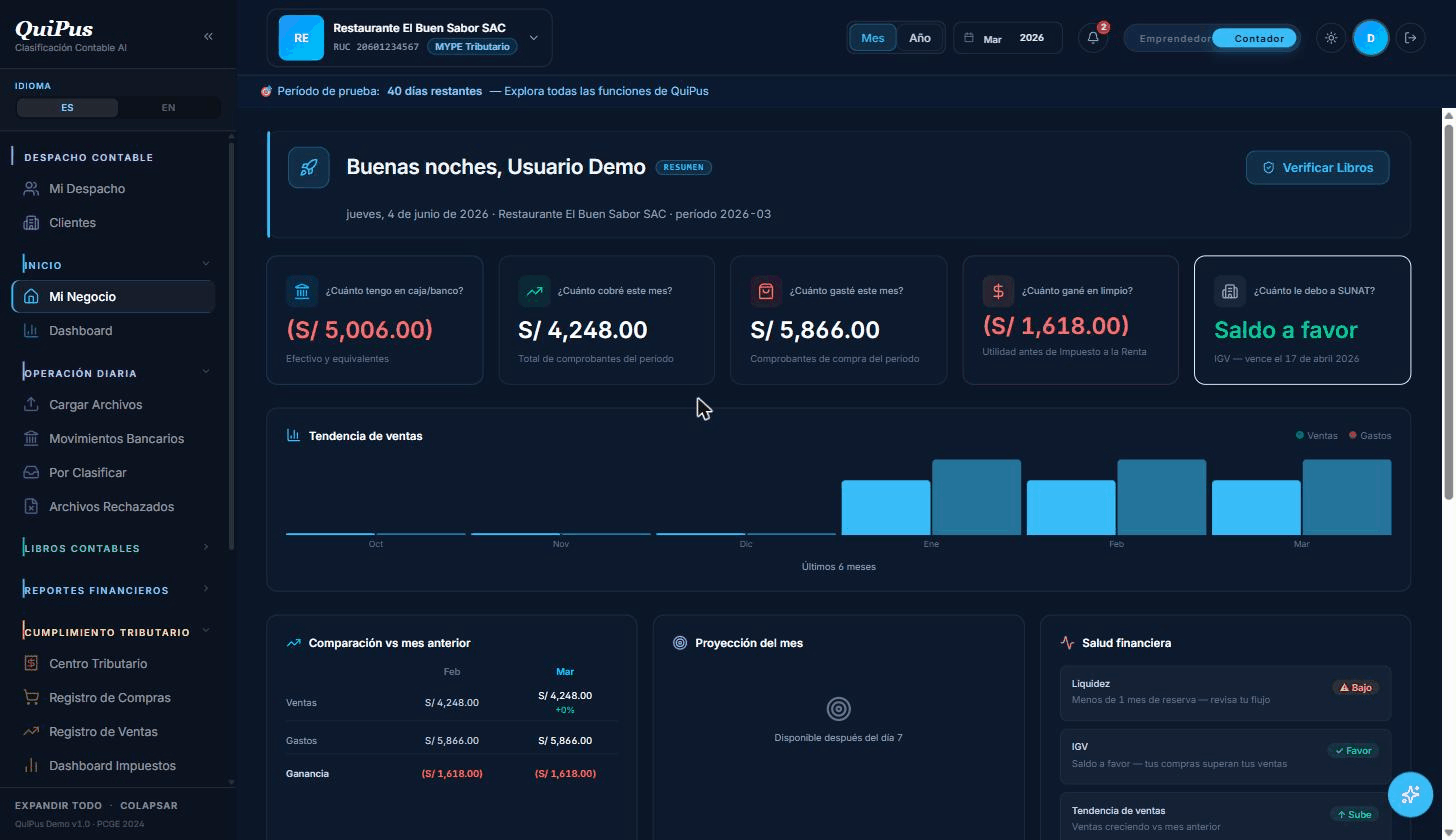Image resolution: width=1456 pixels, height=840 pixels.
Task: Collapse the sidebar with double-chevron icon
Action: tap(208, 36)
